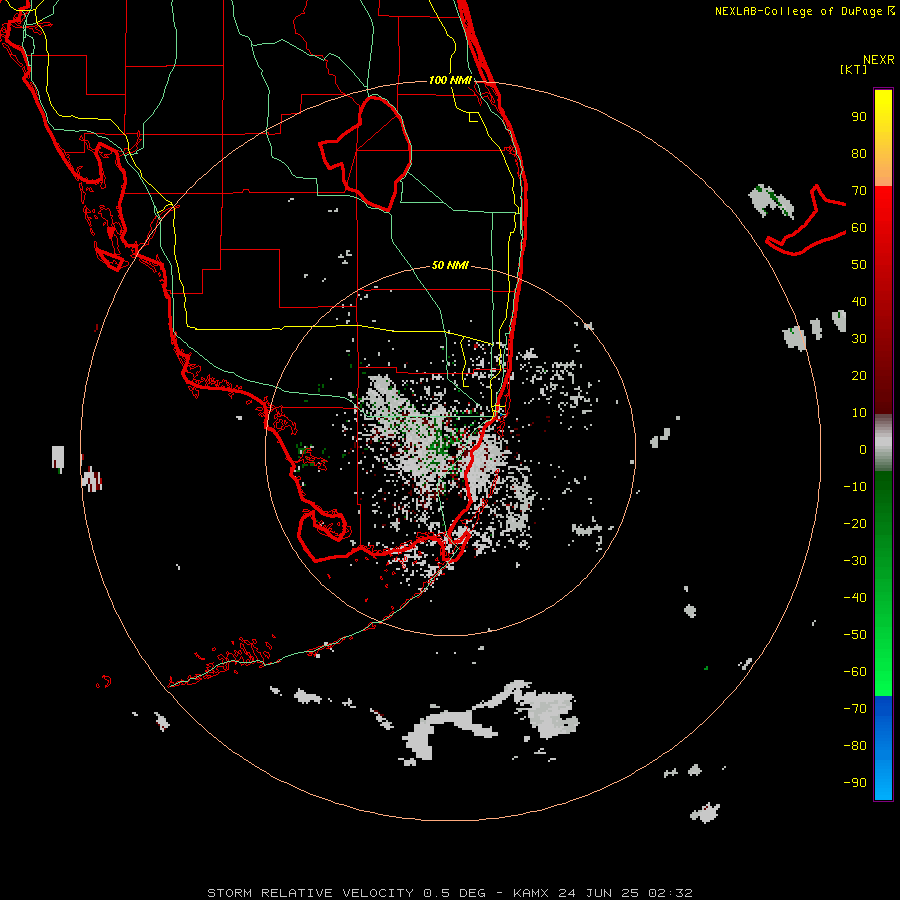Click the '20' value on the velocity scale

pyautogui.click(x=859, y=376)
